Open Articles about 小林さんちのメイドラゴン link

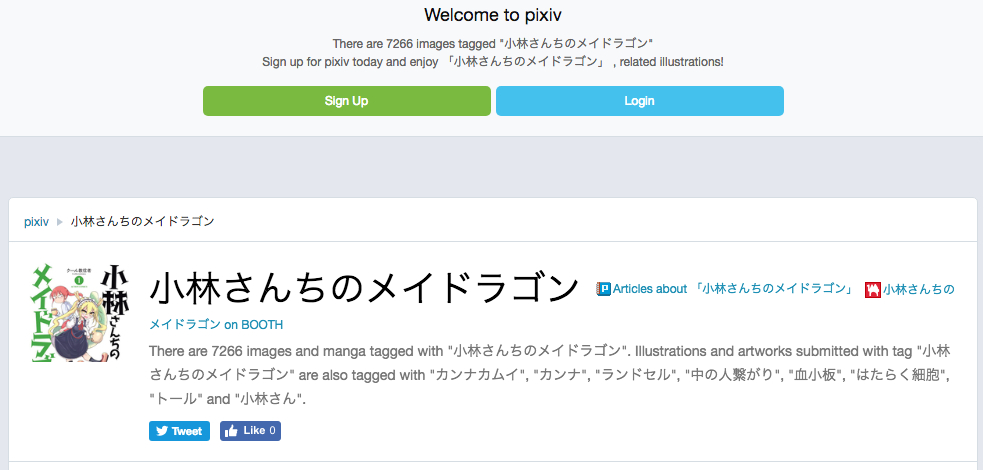pyautogui.click(x=733, y=289)
